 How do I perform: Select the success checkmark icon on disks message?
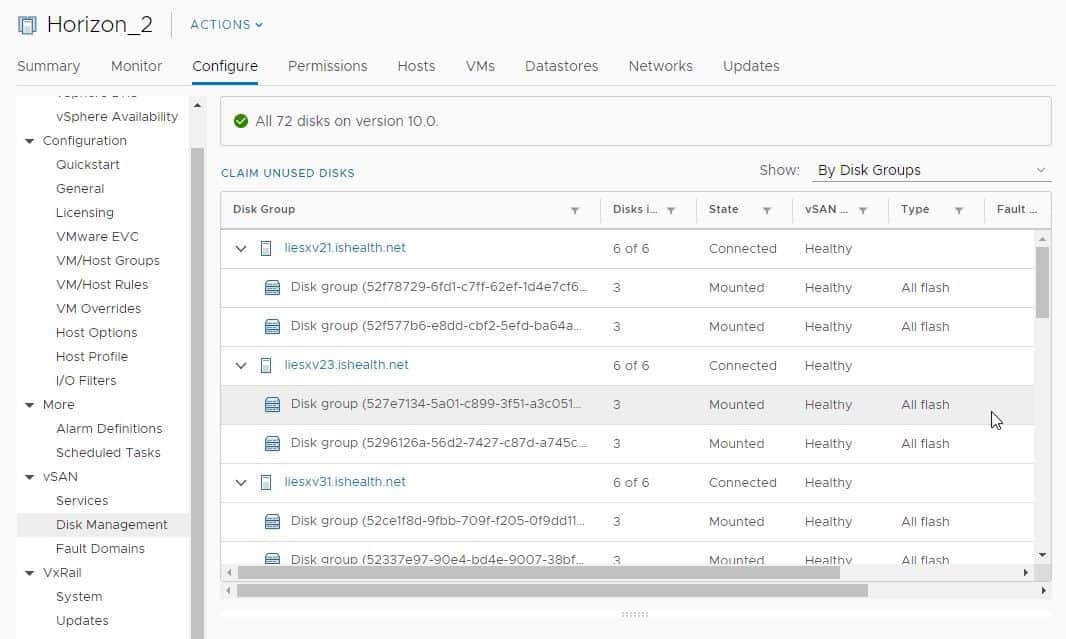[x=240, y=121]
